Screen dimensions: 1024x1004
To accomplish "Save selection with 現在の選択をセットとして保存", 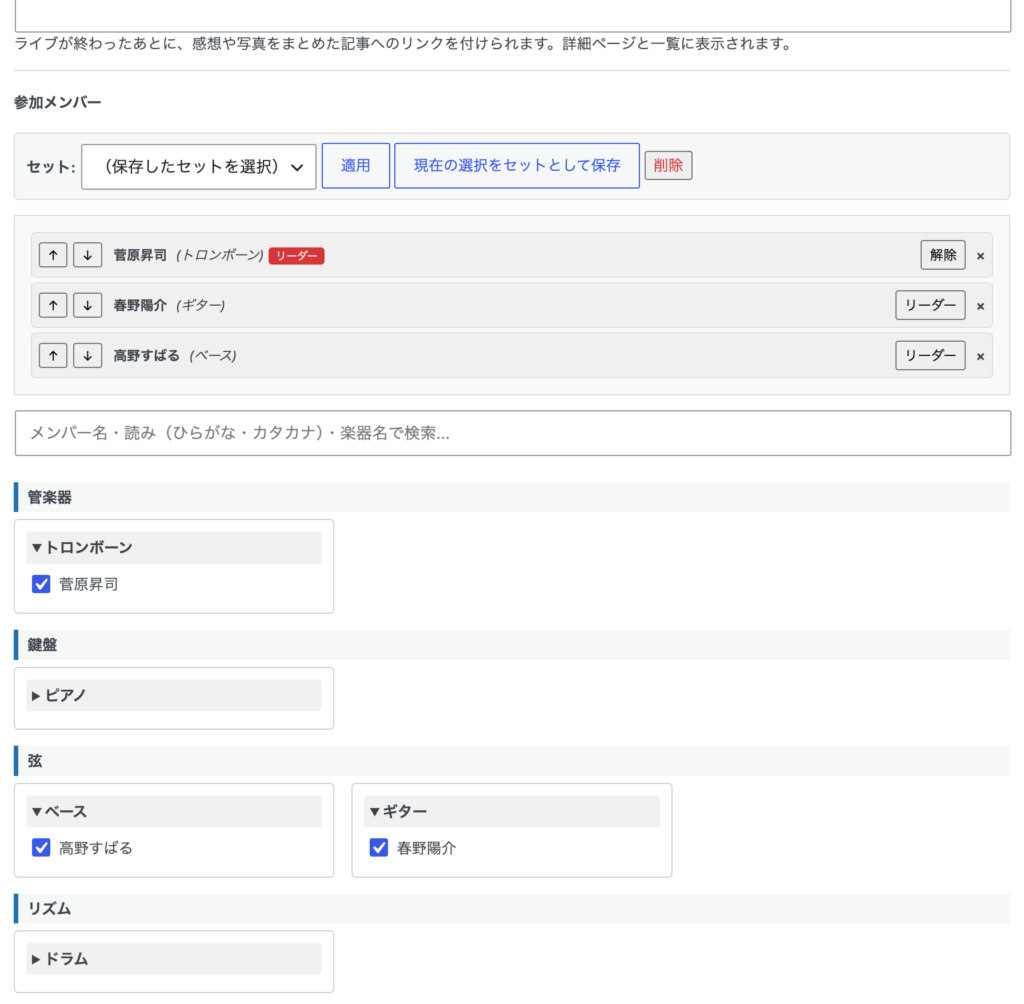I will coord(517,166).
